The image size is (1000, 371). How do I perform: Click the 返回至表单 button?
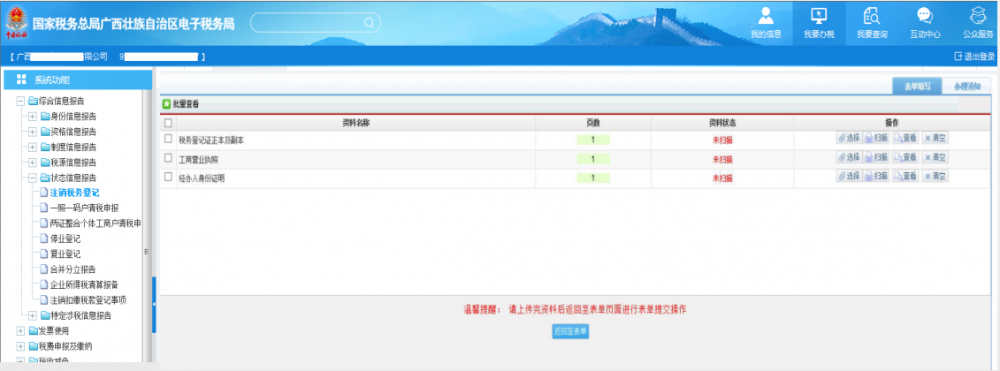tap(570, 331)
